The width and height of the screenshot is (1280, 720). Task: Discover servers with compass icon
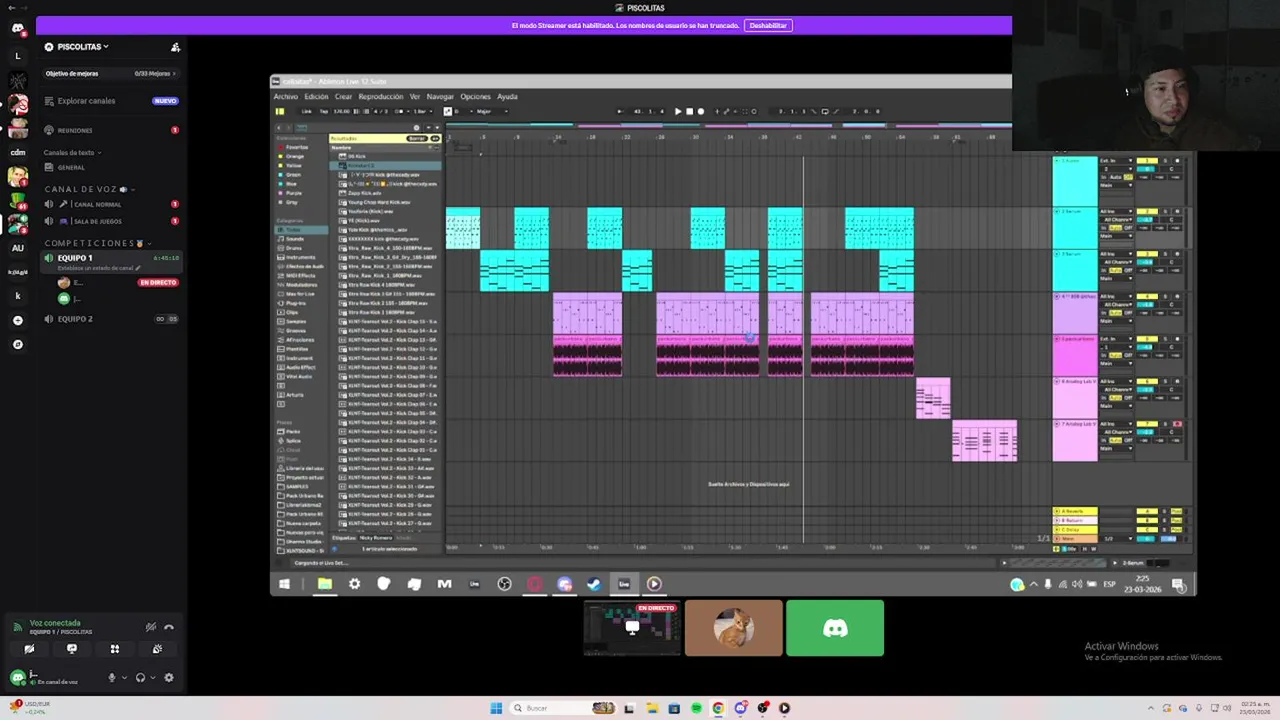coord(18,344)
